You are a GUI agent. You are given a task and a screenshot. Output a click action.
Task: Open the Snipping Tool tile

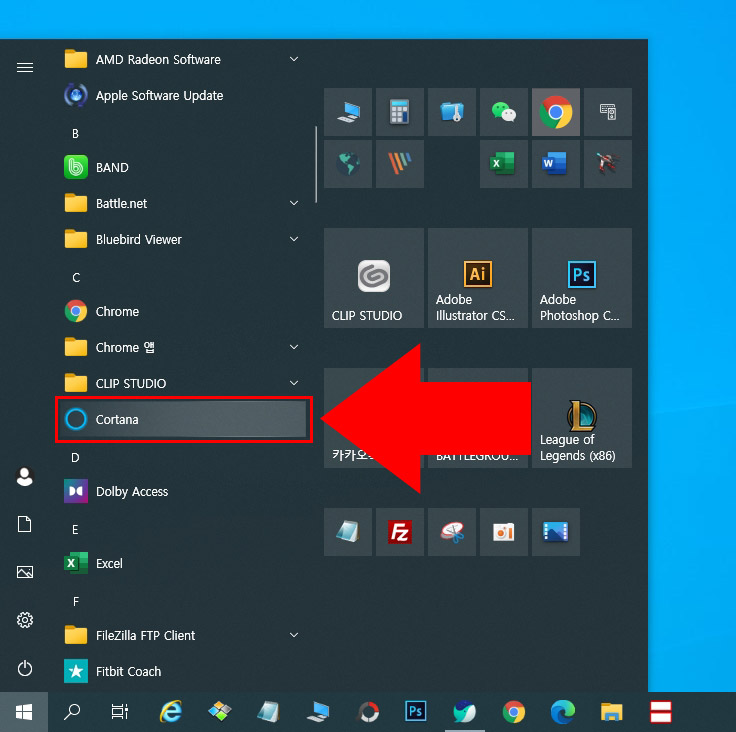452,532
